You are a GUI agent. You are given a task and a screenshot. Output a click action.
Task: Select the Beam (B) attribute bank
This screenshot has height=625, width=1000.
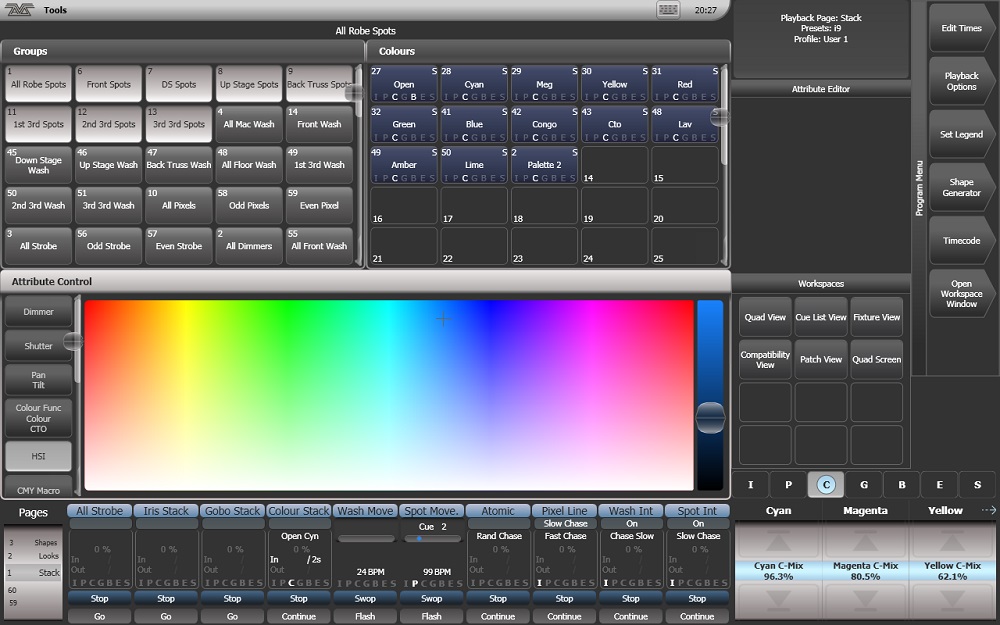pos(902,485)
